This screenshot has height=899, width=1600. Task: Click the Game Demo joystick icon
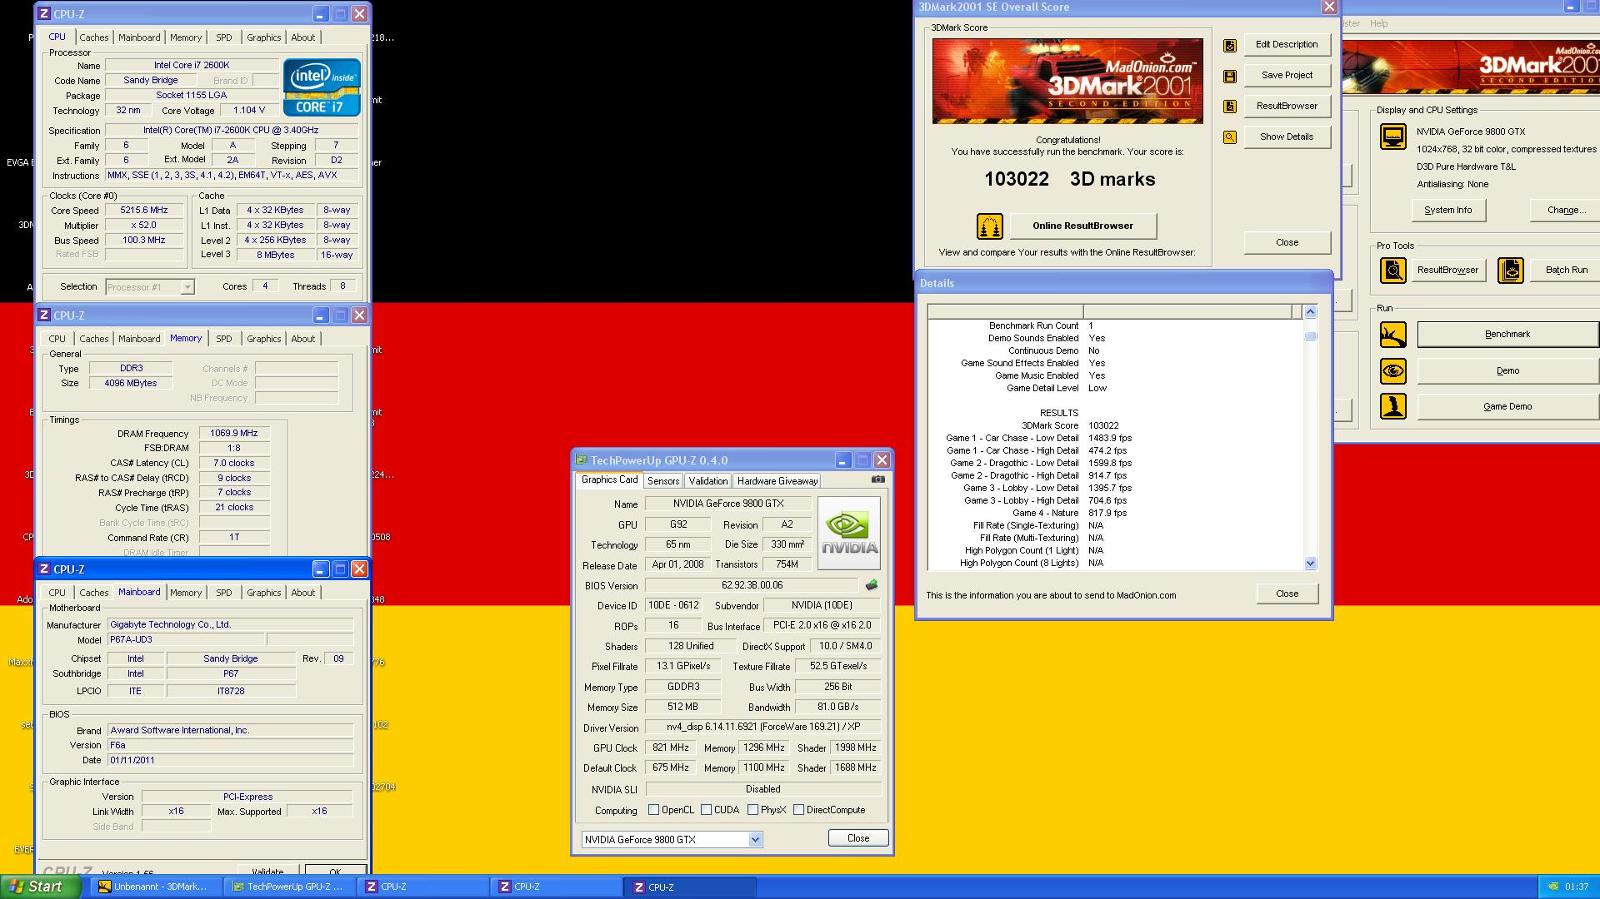tap(1393, 406)
